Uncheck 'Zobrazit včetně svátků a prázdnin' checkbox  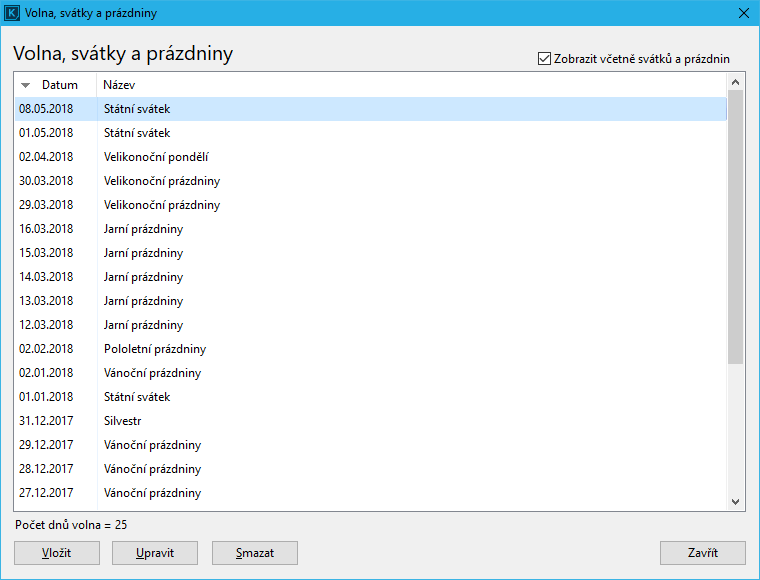545,59
